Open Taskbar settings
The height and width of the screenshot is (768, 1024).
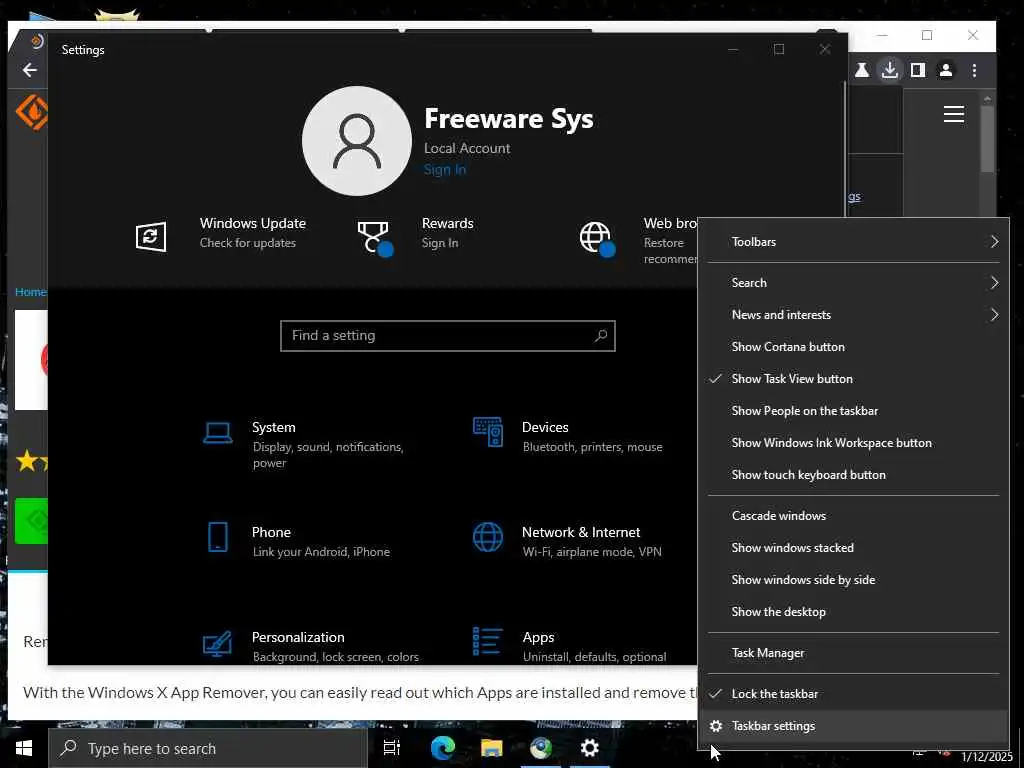point(854,726)
